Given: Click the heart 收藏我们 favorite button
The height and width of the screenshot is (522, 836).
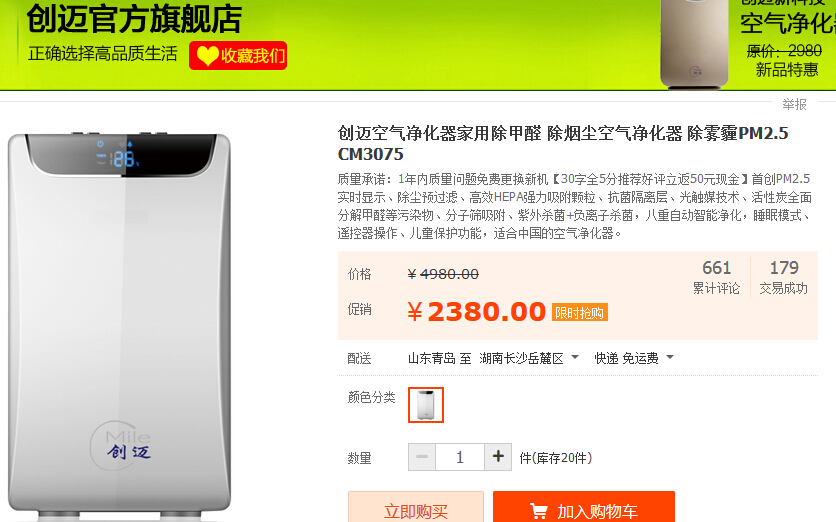Looking at the screenshot, I should [238, 55].
